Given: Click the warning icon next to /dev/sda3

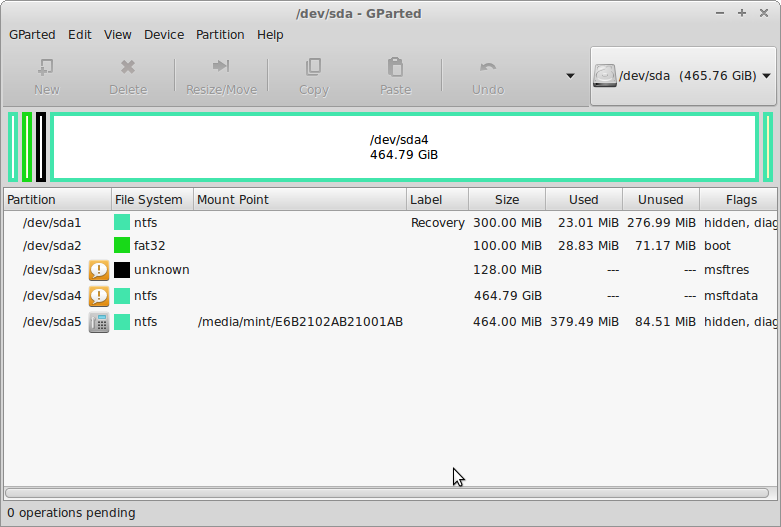Looking at the screenshot, I should tap(99, 270).
